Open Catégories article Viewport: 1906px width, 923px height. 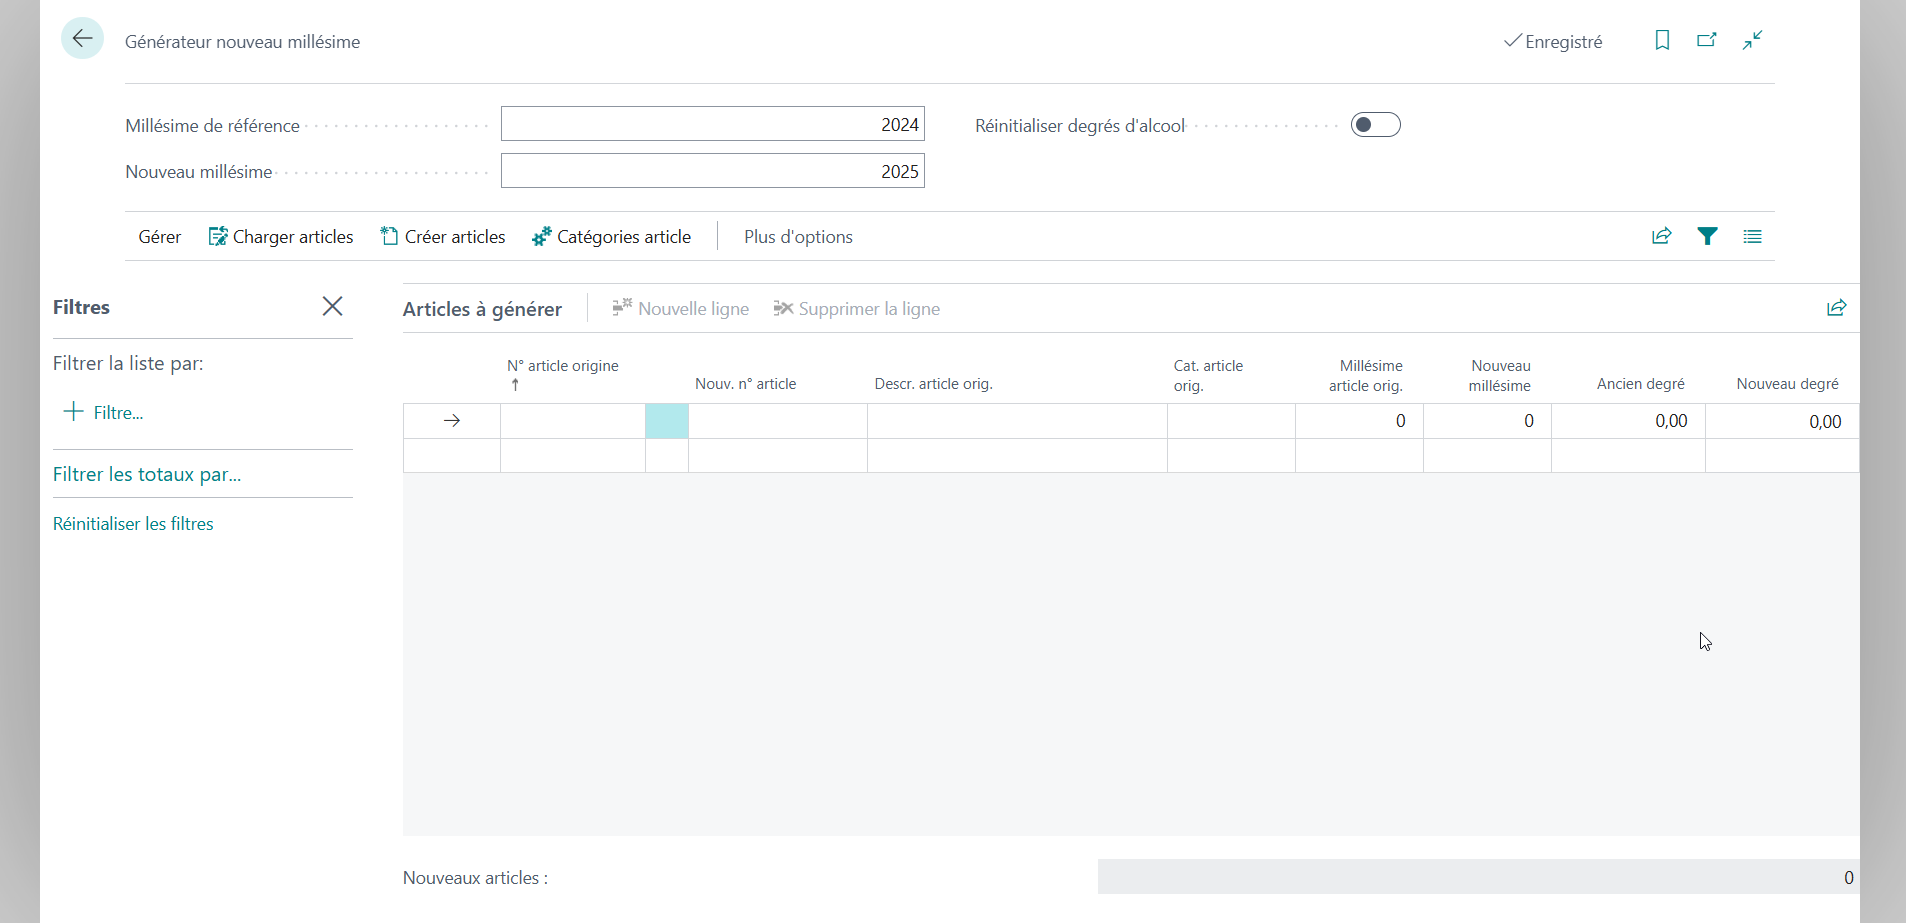pos(611,237)
